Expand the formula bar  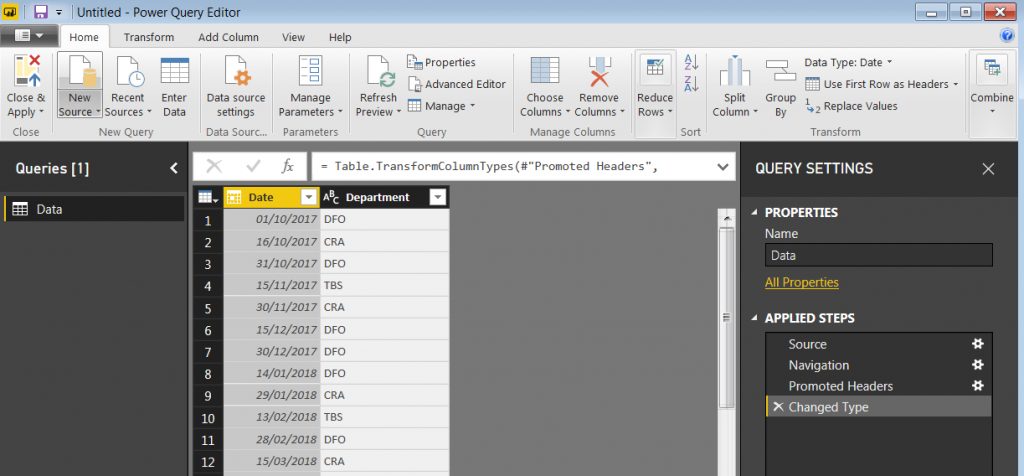click(723, 166)
